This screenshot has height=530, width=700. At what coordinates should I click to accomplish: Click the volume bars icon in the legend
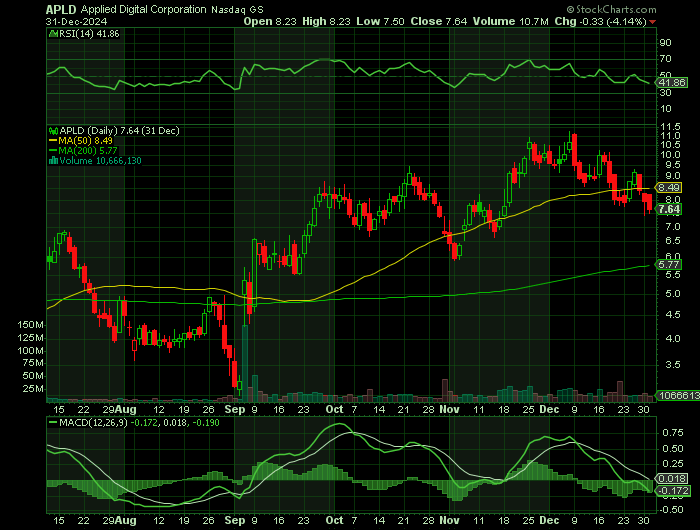coord(54,161)
